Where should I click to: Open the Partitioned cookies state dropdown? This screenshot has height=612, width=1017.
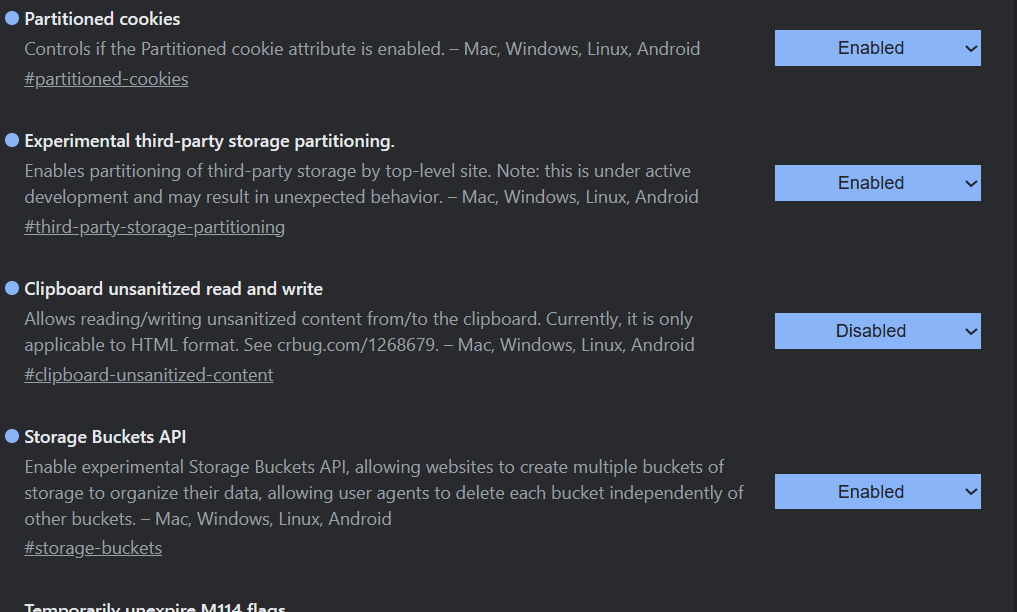pos(877,48)
